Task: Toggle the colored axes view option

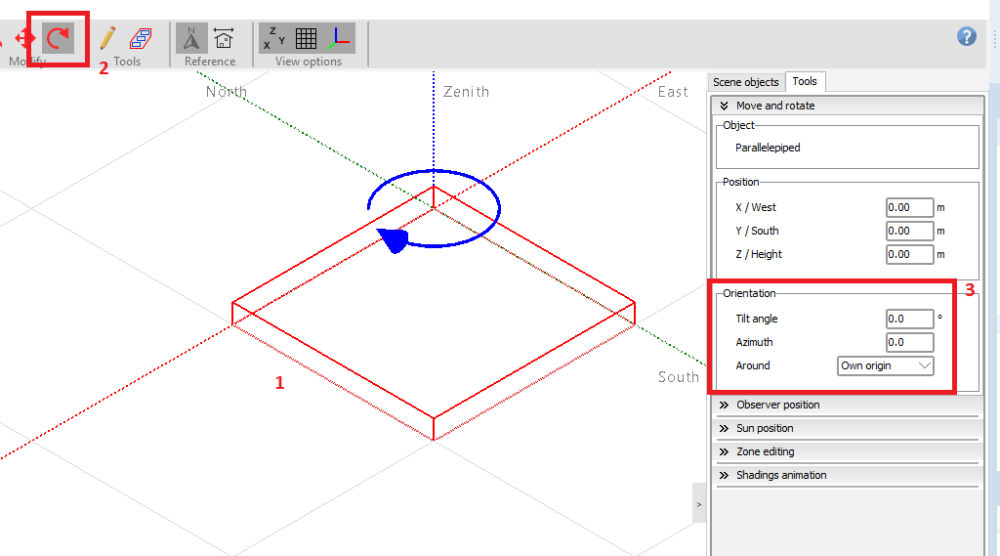Action: tap(340, 39)
